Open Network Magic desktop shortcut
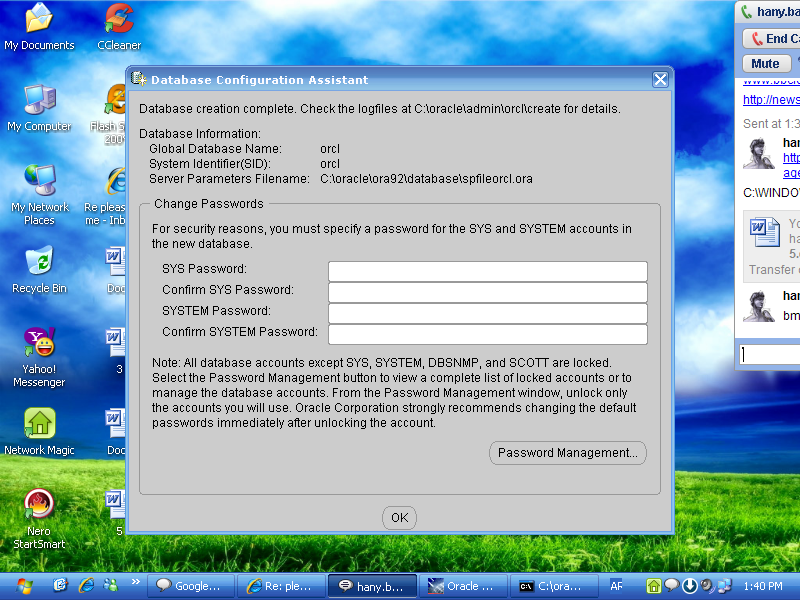This screenshot has width=800, height=600. coord(39,424)
